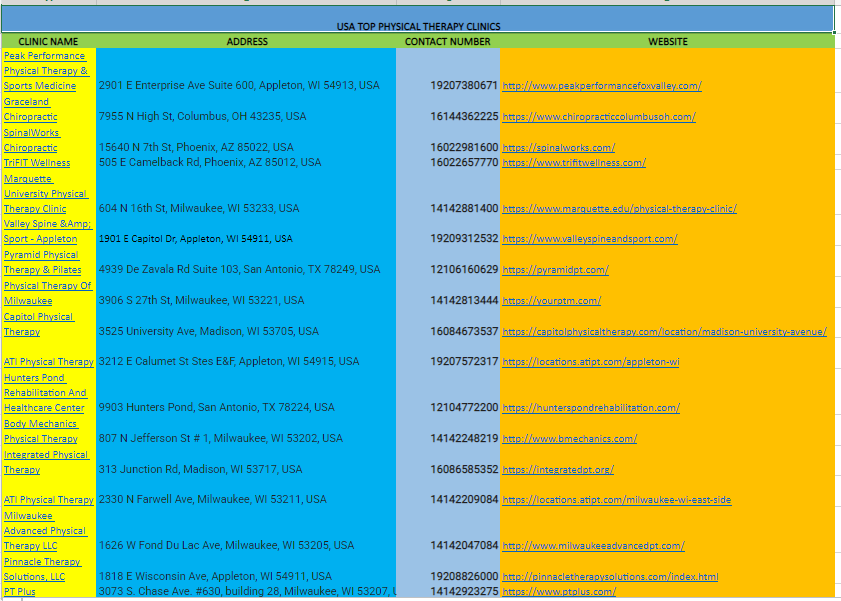Viewport: 841px width, 601px height.
Task: Open the PT Plus clinic link
Action: point(20,592)
